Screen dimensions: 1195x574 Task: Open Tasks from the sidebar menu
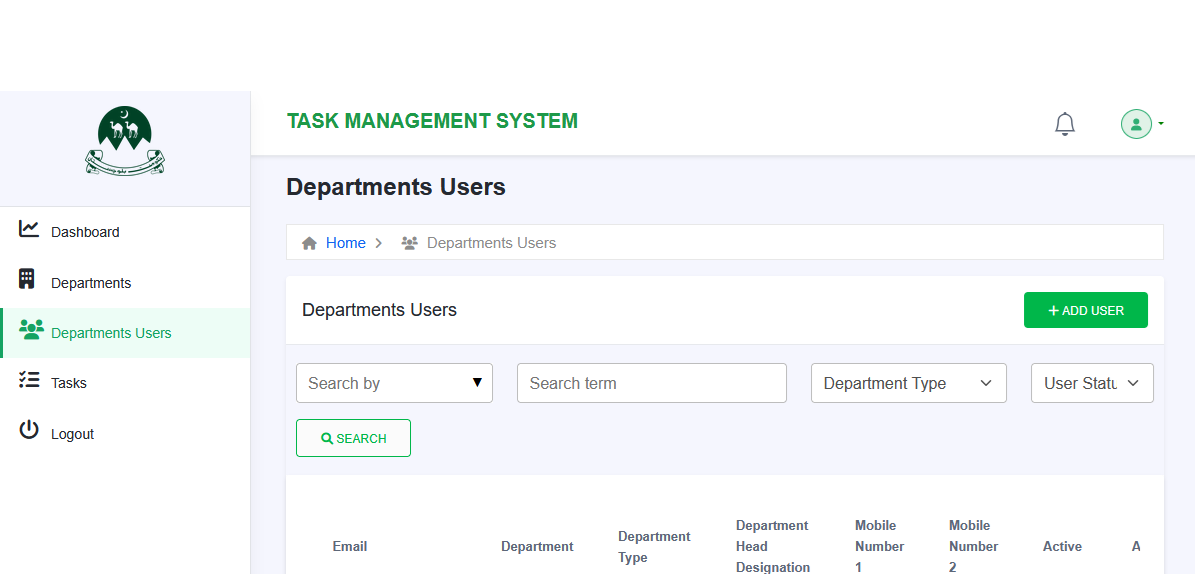coord(69,383)
